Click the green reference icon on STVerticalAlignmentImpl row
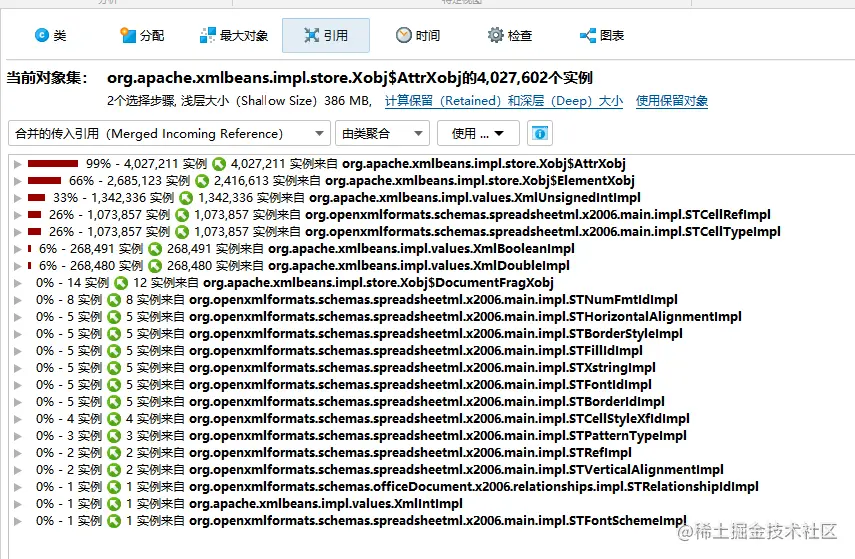 114,470
